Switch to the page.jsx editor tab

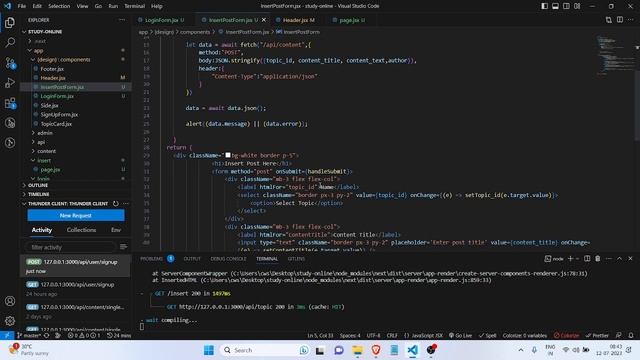(x=350, y=20)
